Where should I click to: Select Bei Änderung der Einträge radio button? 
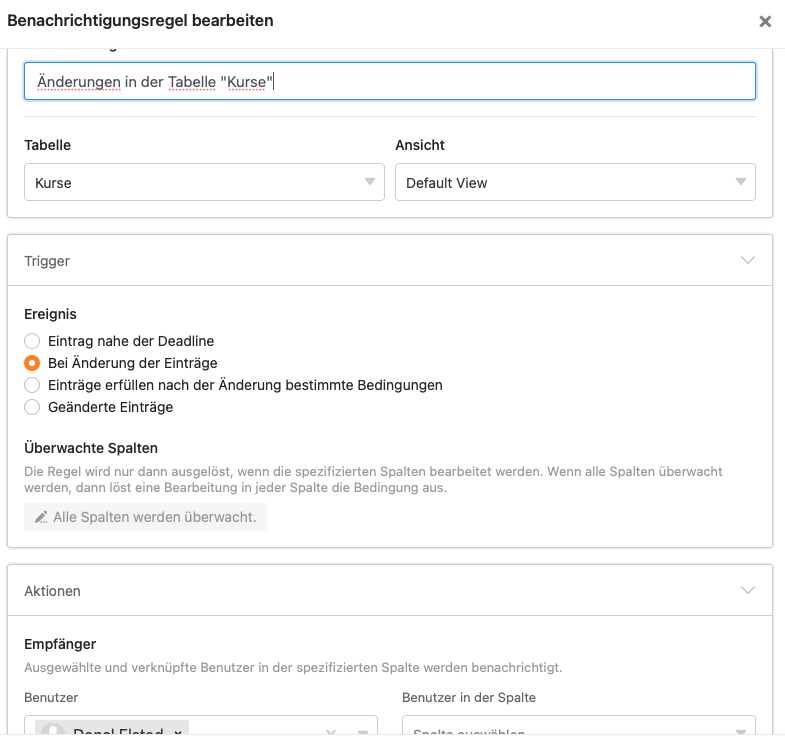32,364
